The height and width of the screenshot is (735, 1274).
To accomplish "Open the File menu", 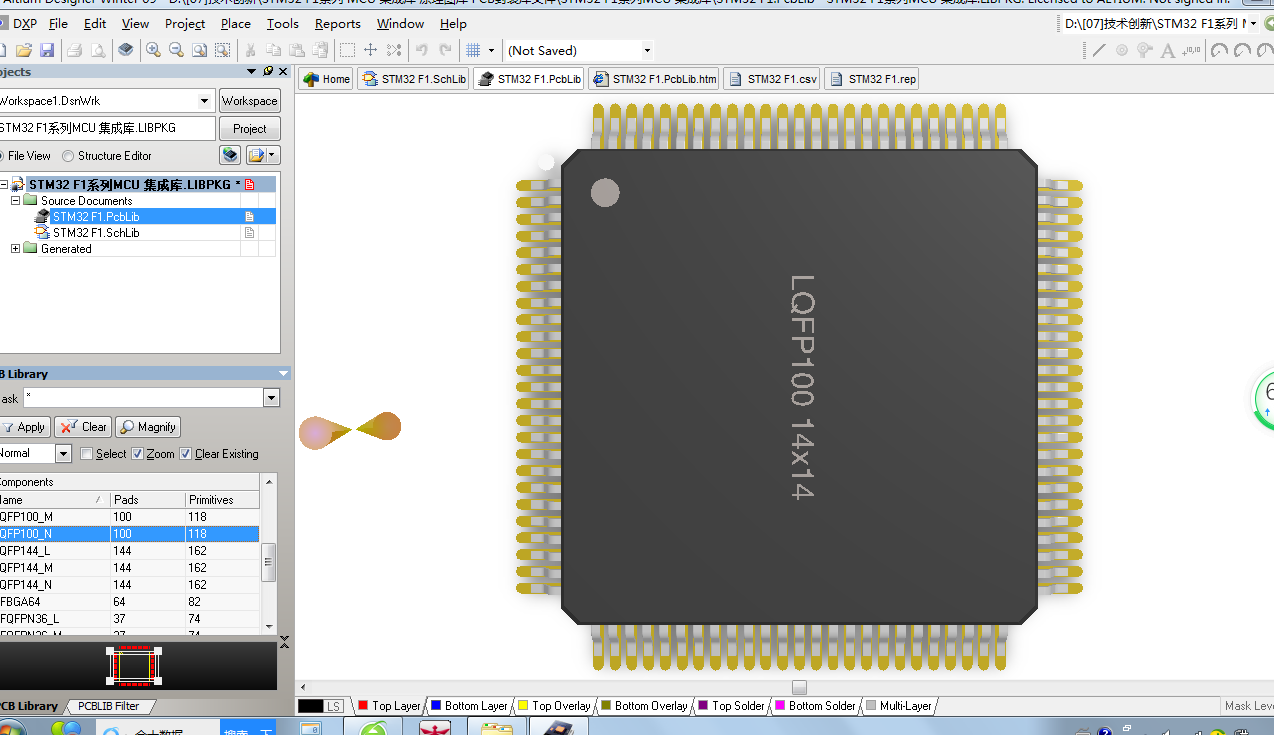I will click(x=58, y=23).
